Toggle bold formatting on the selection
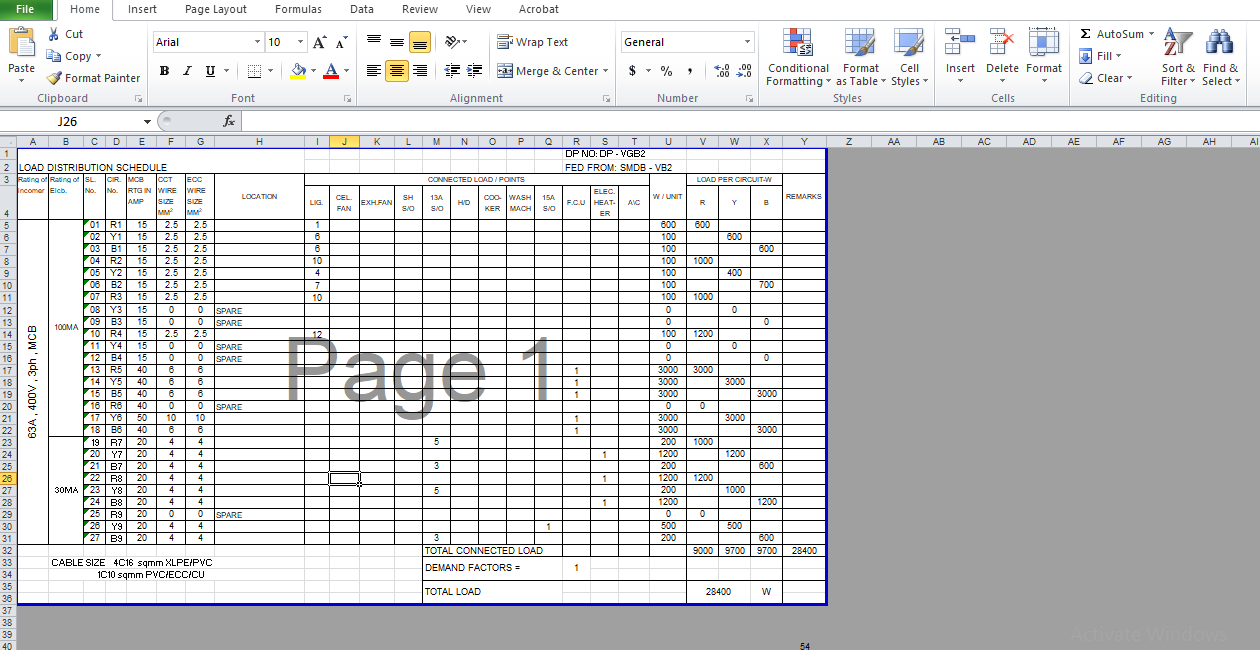Screen dimensions: 1260x650 click(164, 71)
